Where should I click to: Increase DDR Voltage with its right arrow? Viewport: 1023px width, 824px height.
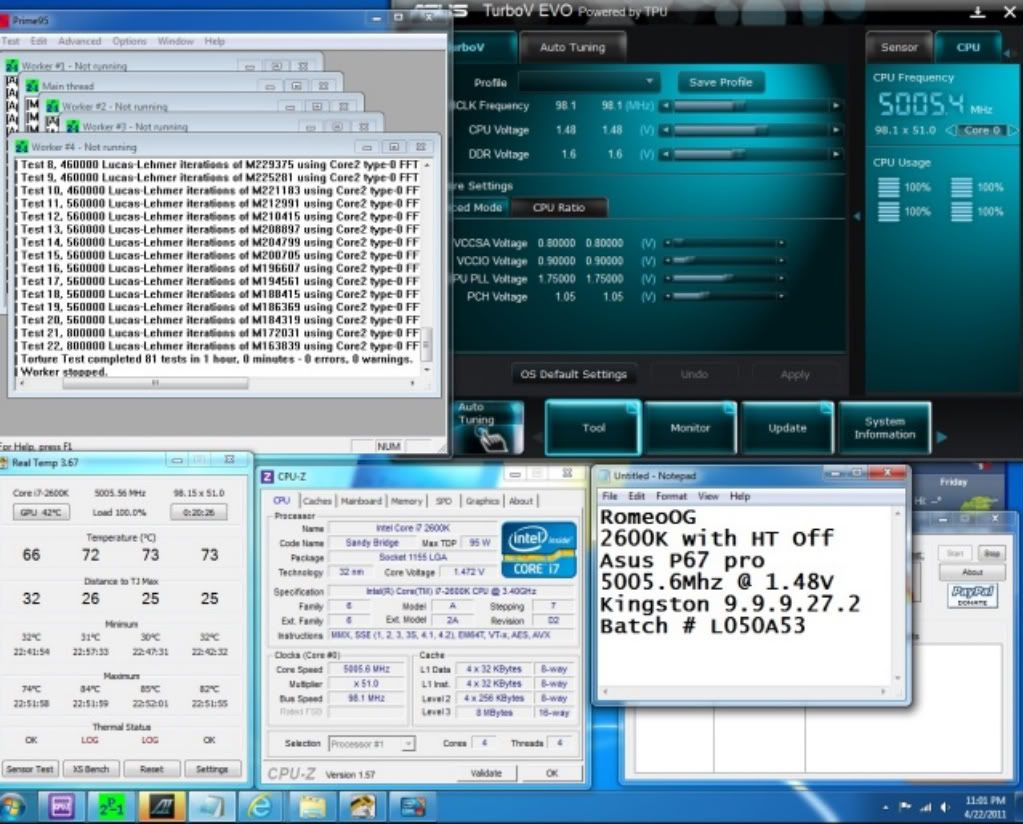(x=836, y=155)
